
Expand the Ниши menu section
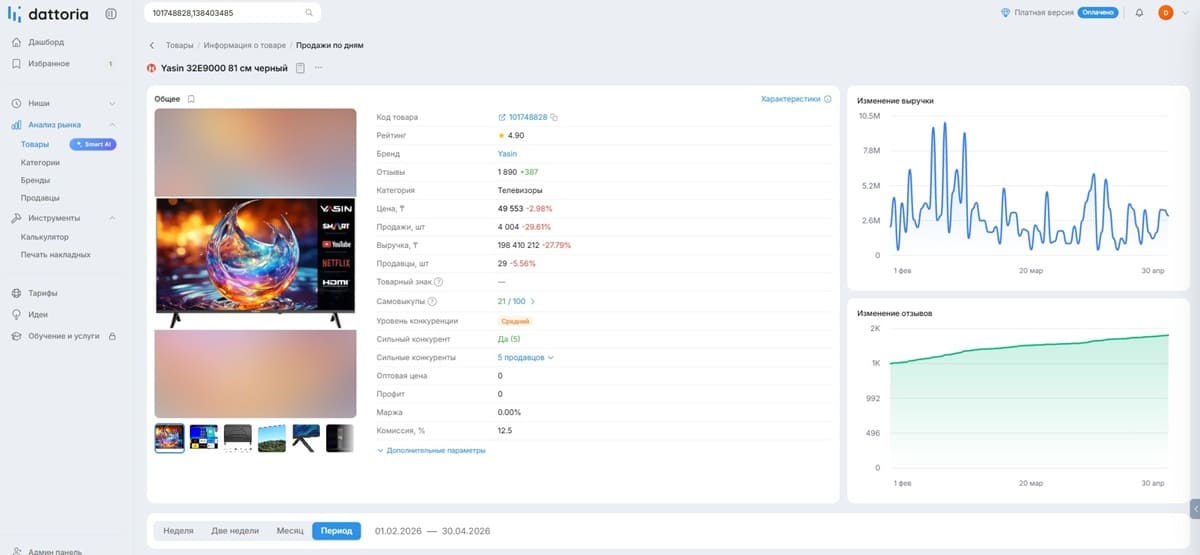[x=112, y=103]
